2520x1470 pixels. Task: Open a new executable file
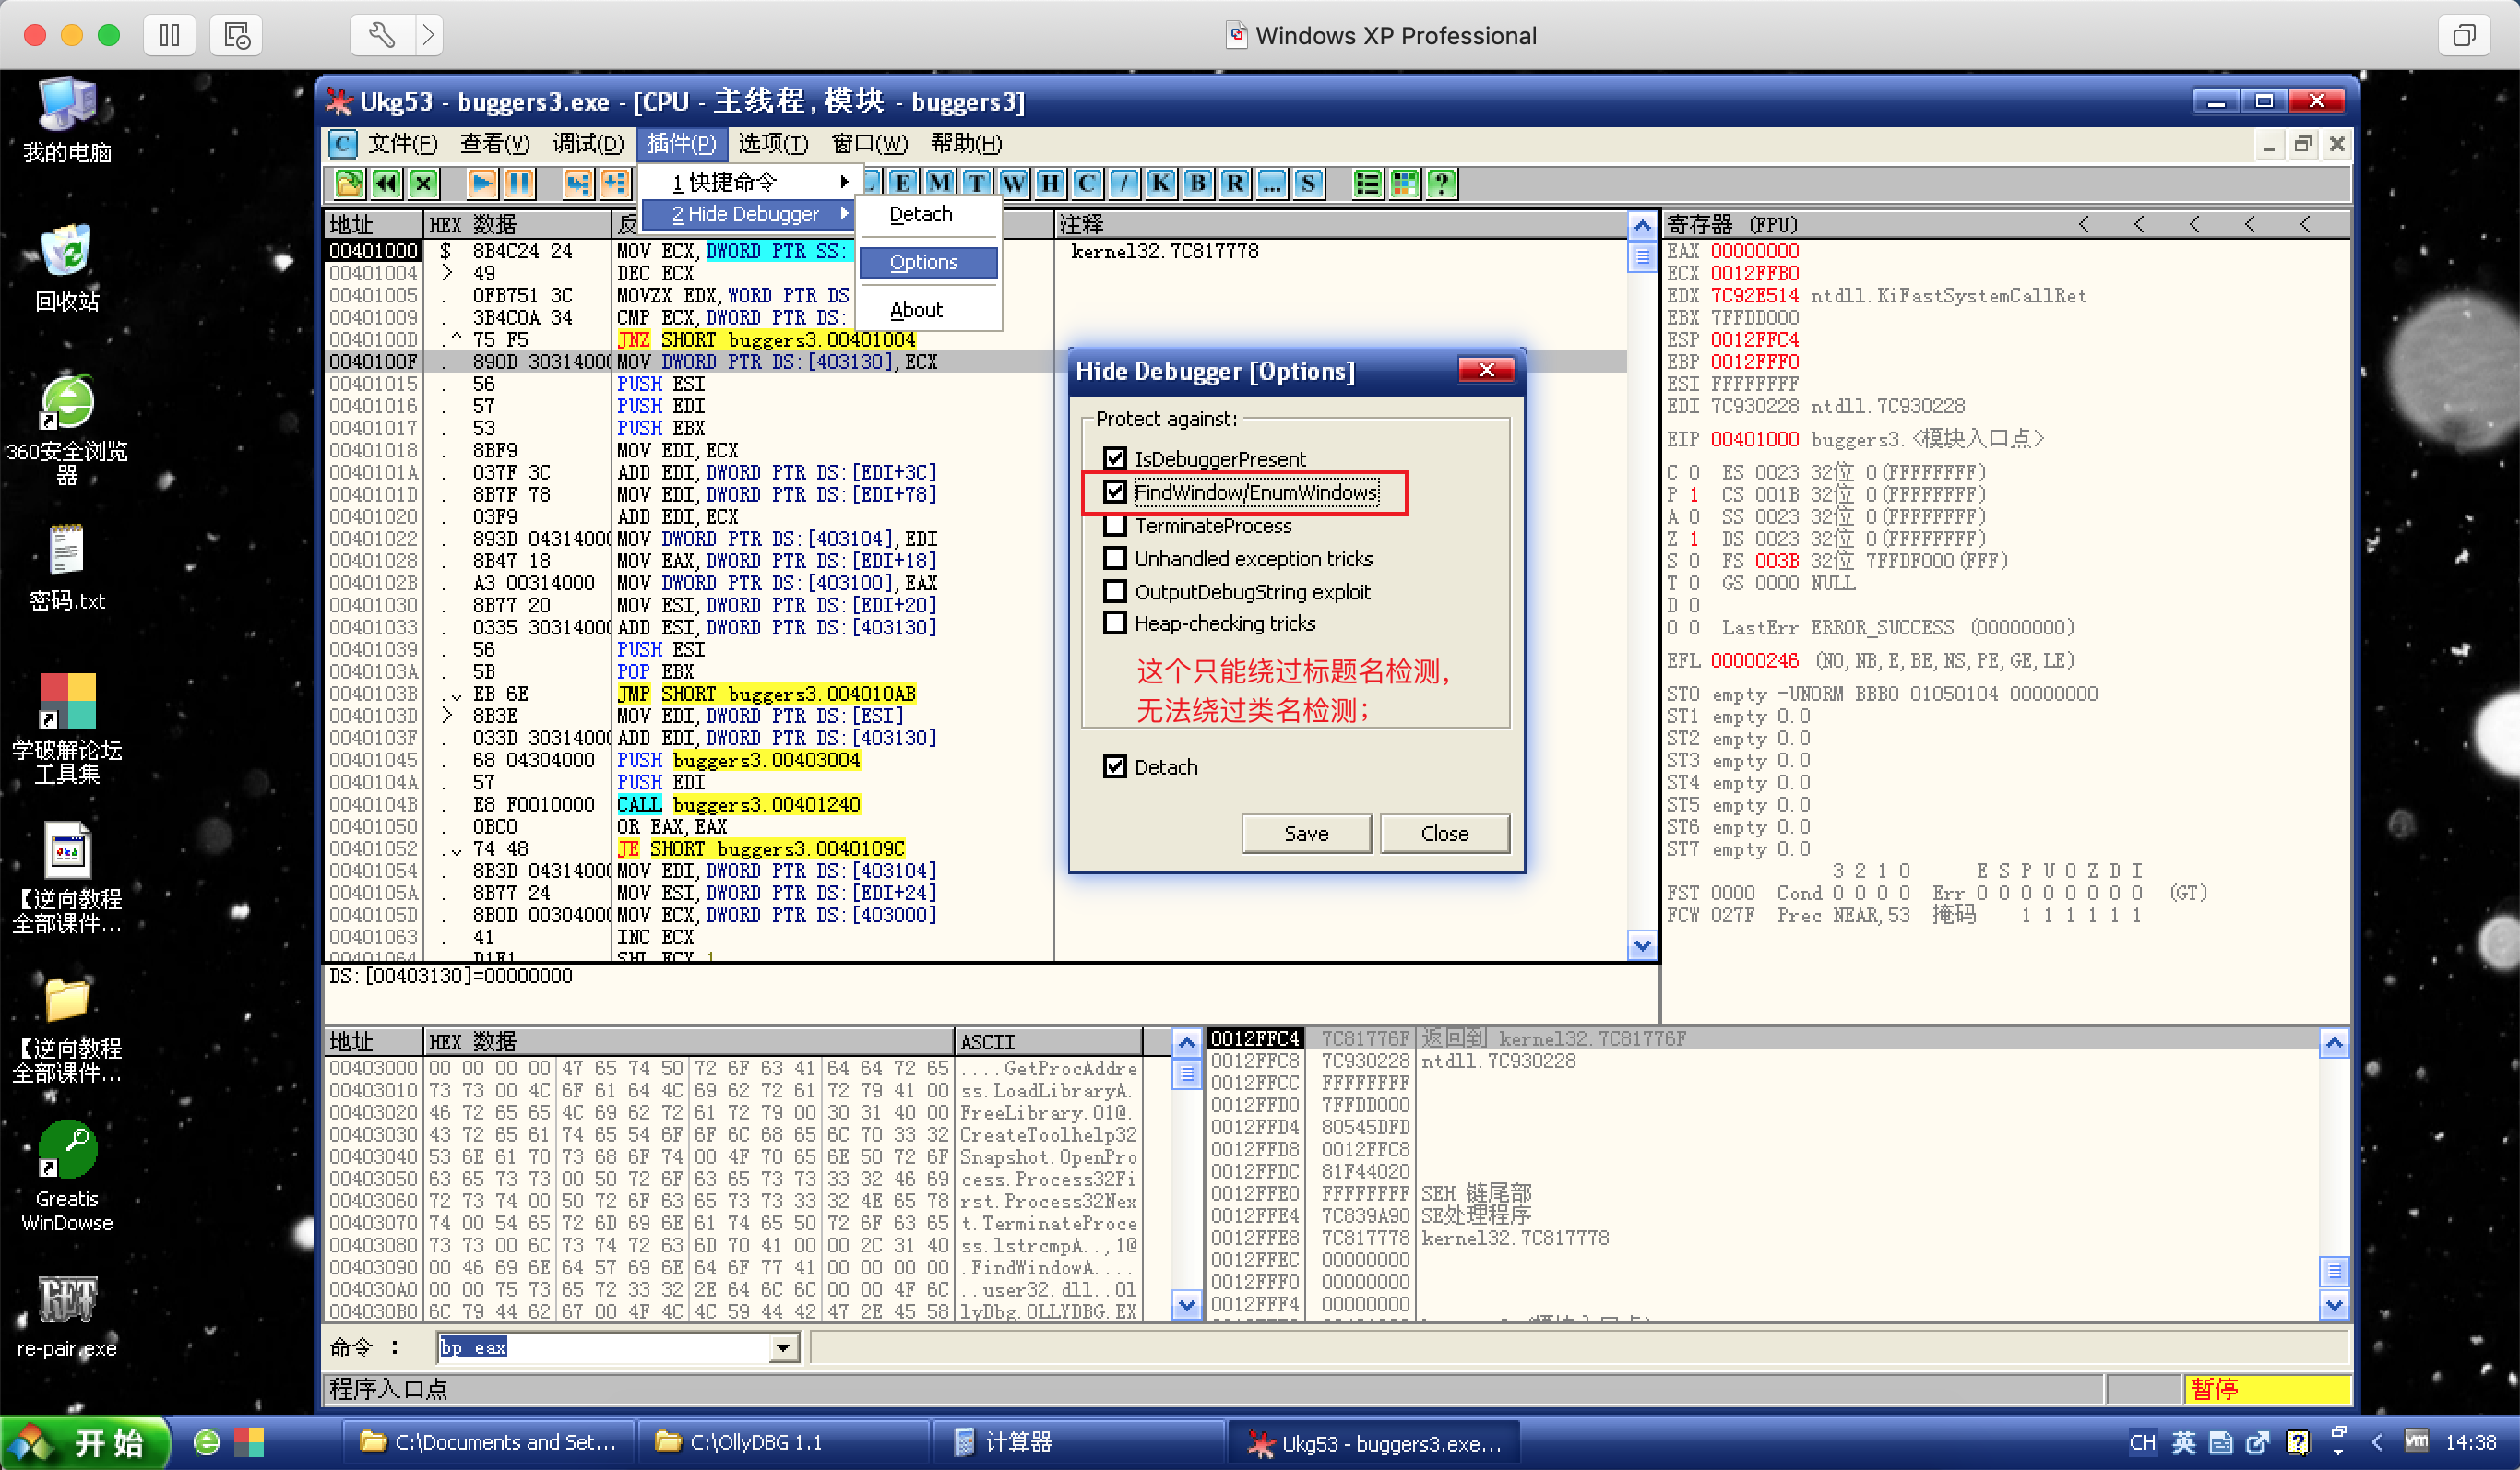pos(349,183)
